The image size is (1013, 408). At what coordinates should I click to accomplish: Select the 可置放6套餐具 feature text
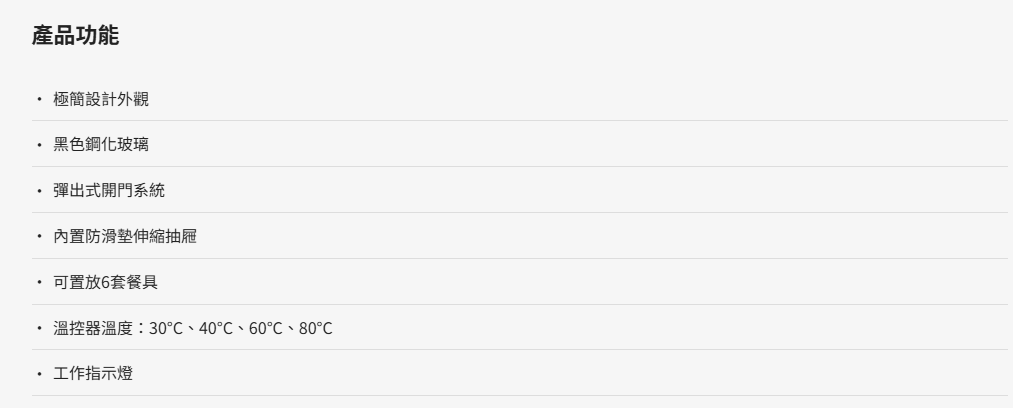105,282
